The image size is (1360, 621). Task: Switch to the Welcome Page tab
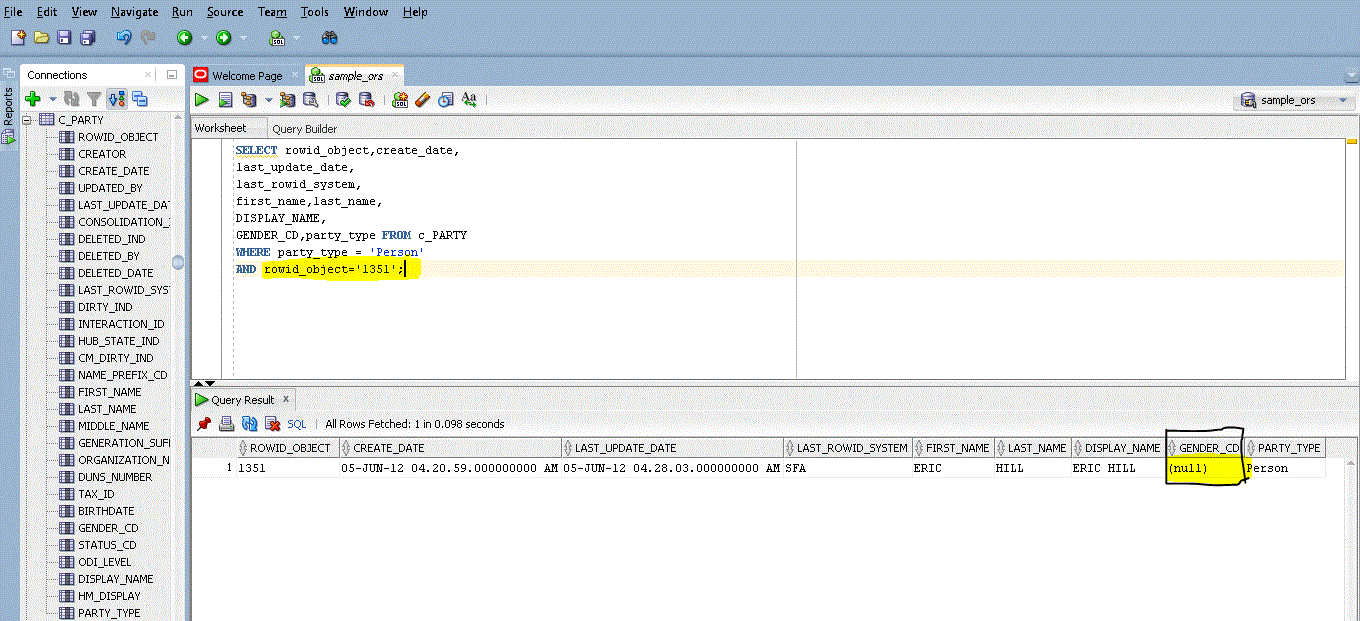click(x=246, y=76)
